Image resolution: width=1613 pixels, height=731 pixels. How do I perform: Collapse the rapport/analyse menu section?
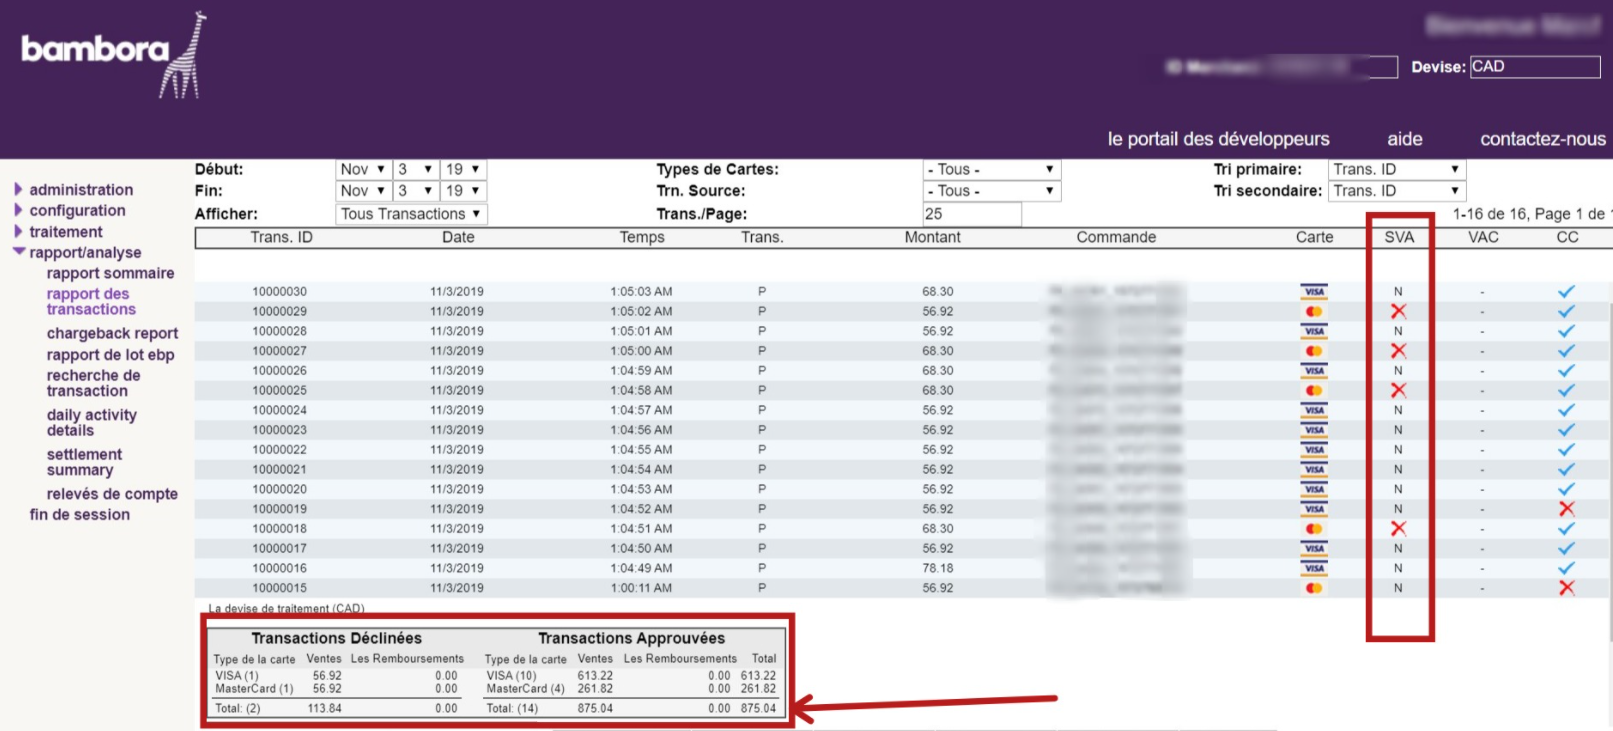click(18, 252)
